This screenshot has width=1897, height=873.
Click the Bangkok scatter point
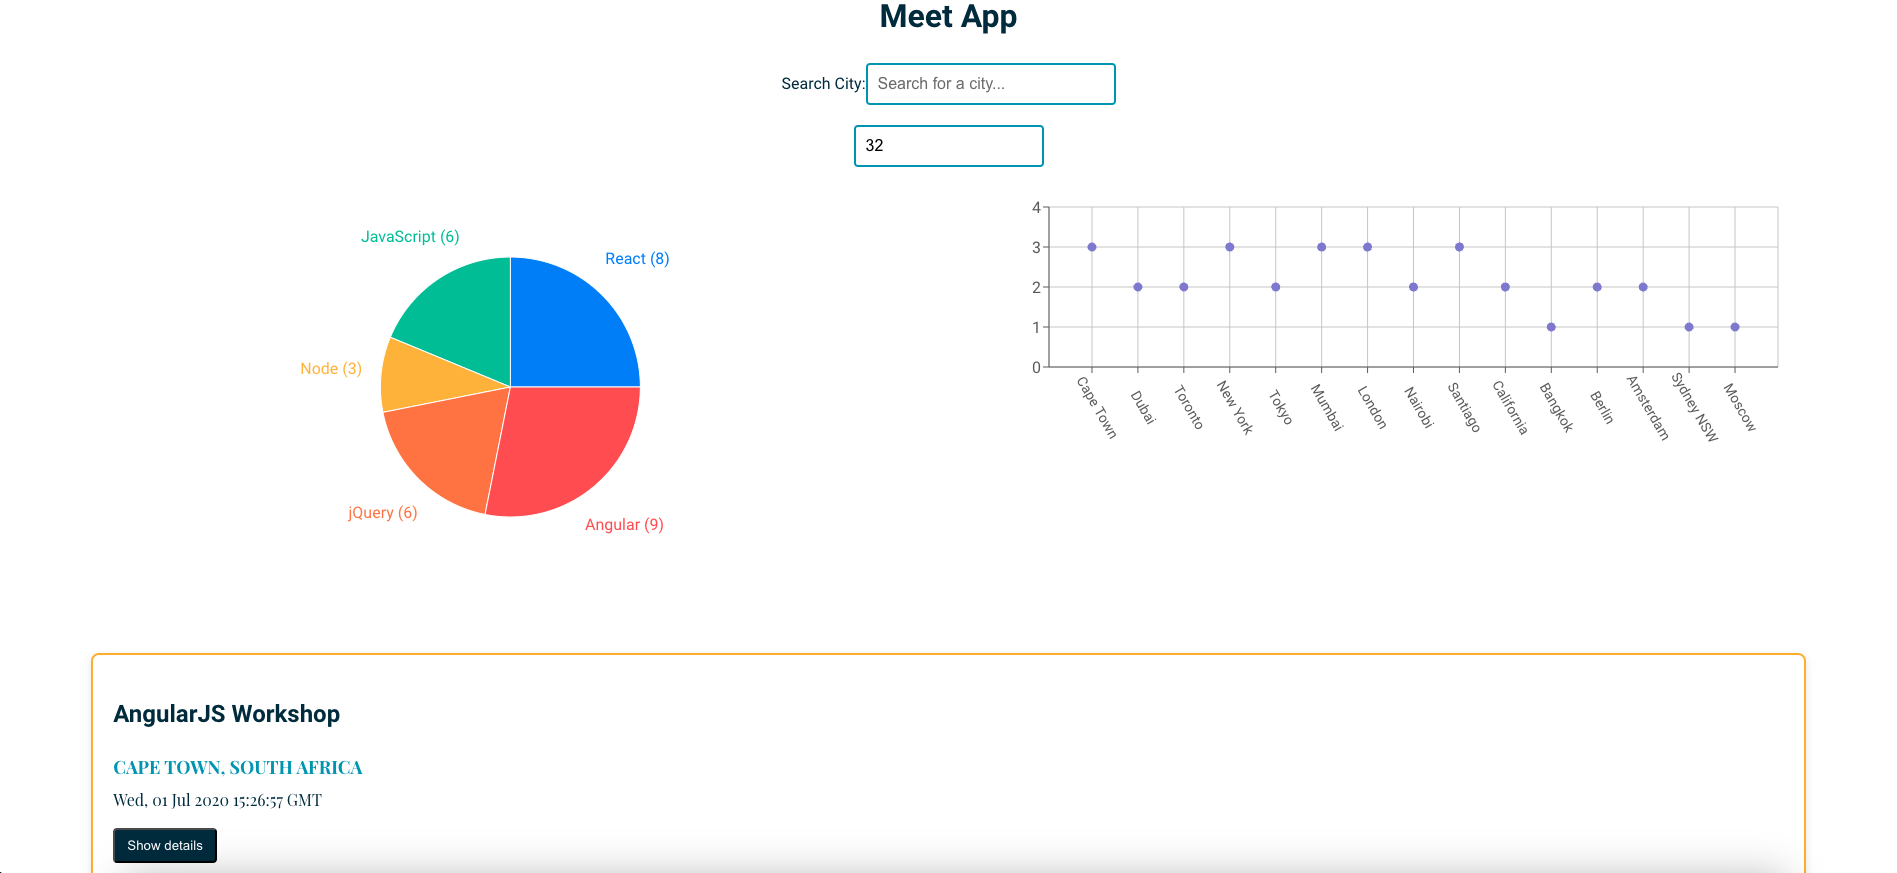pos(1551,327)
